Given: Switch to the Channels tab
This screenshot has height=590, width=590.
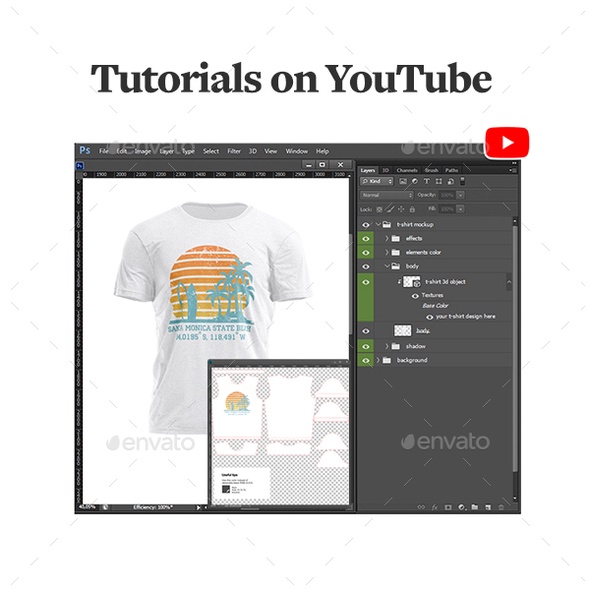Looking at the screenshot, I should [x=407, y=170].
